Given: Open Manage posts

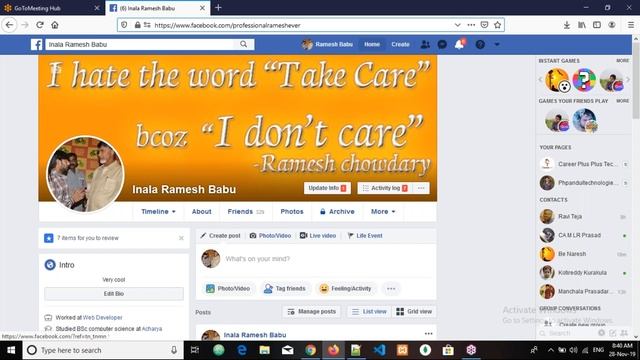Looking at the screenshot, I should click(312, 312).
